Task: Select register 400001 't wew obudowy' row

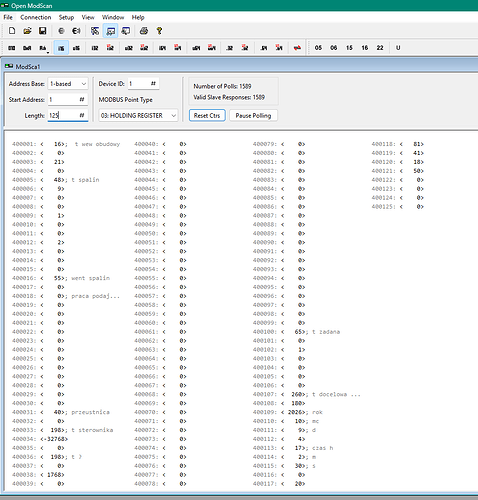Action: click(x=66, y=144)
